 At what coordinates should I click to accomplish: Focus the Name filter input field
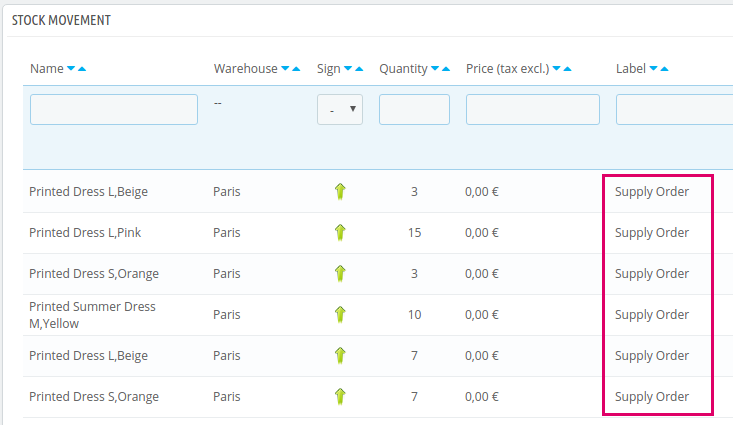point(114,109)
